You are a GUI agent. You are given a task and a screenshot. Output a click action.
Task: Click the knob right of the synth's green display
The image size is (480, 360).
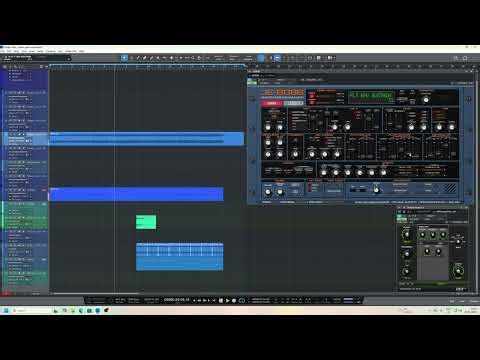point(426,99)
